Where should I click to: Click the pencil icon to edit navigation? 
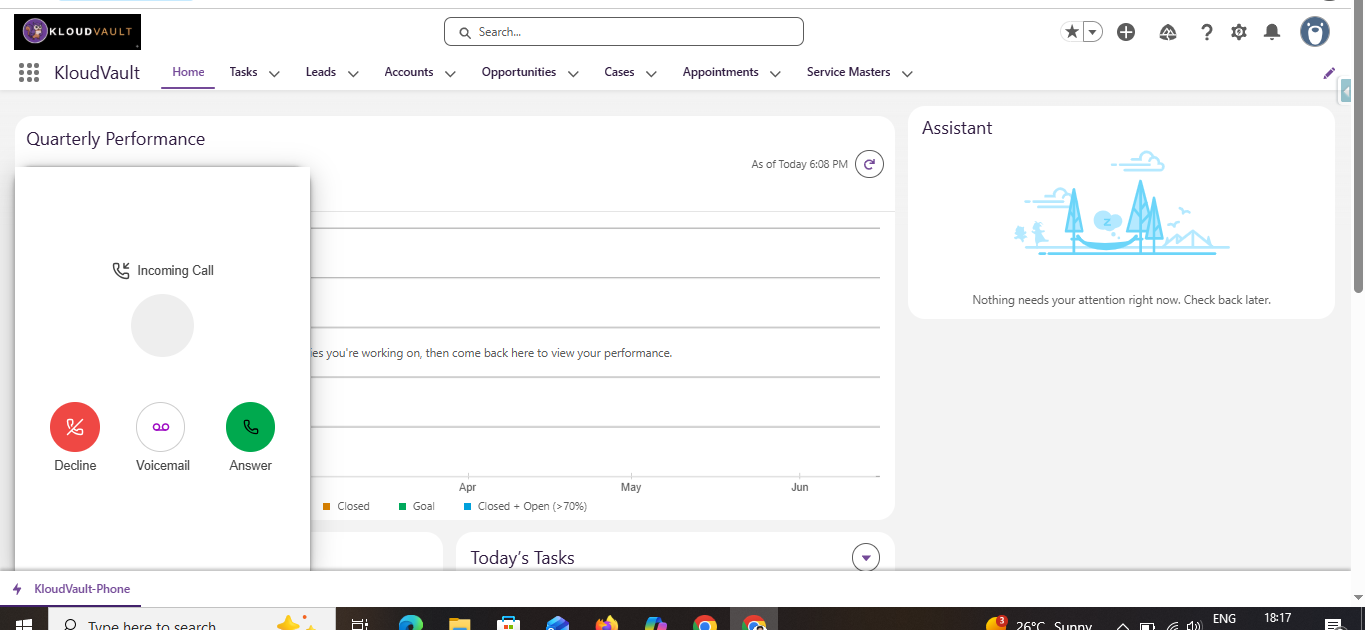point(1329,73)
